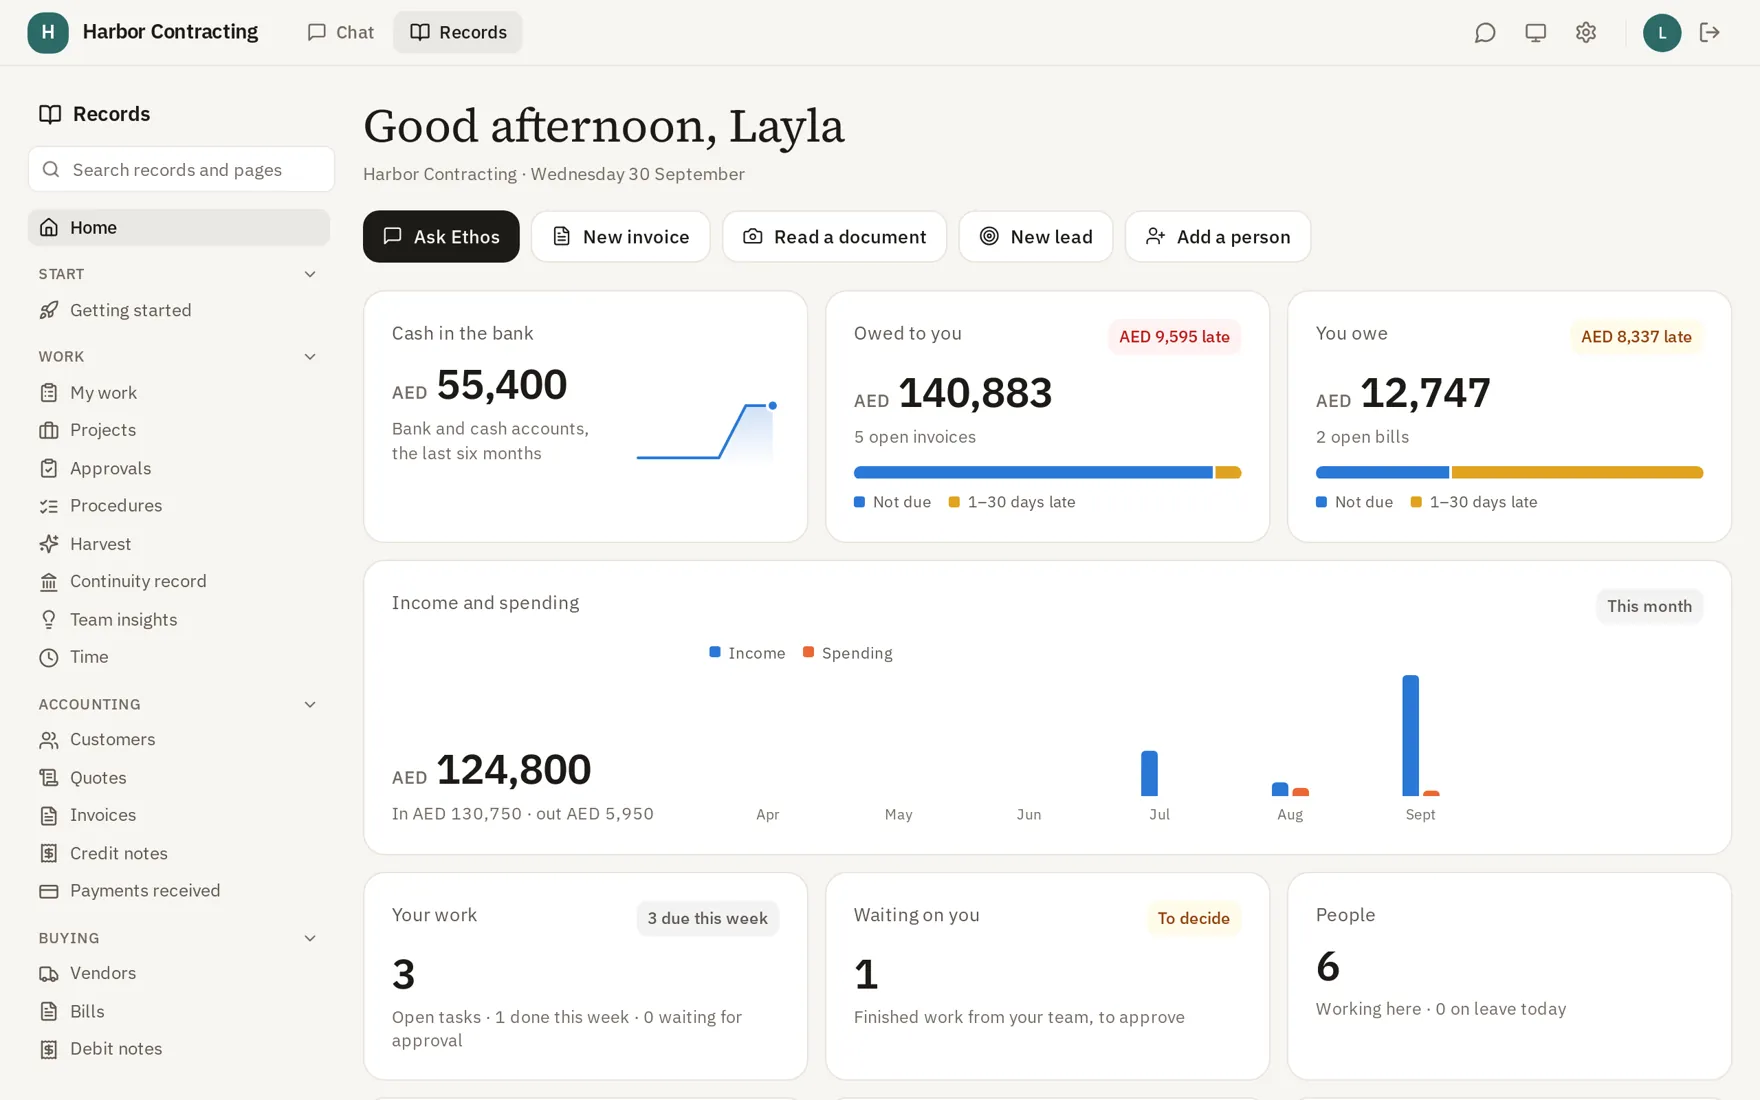The image size is (1760, 1100).
Task: Click the Owed to you aging bar
Action: (x=1047, y=472)
